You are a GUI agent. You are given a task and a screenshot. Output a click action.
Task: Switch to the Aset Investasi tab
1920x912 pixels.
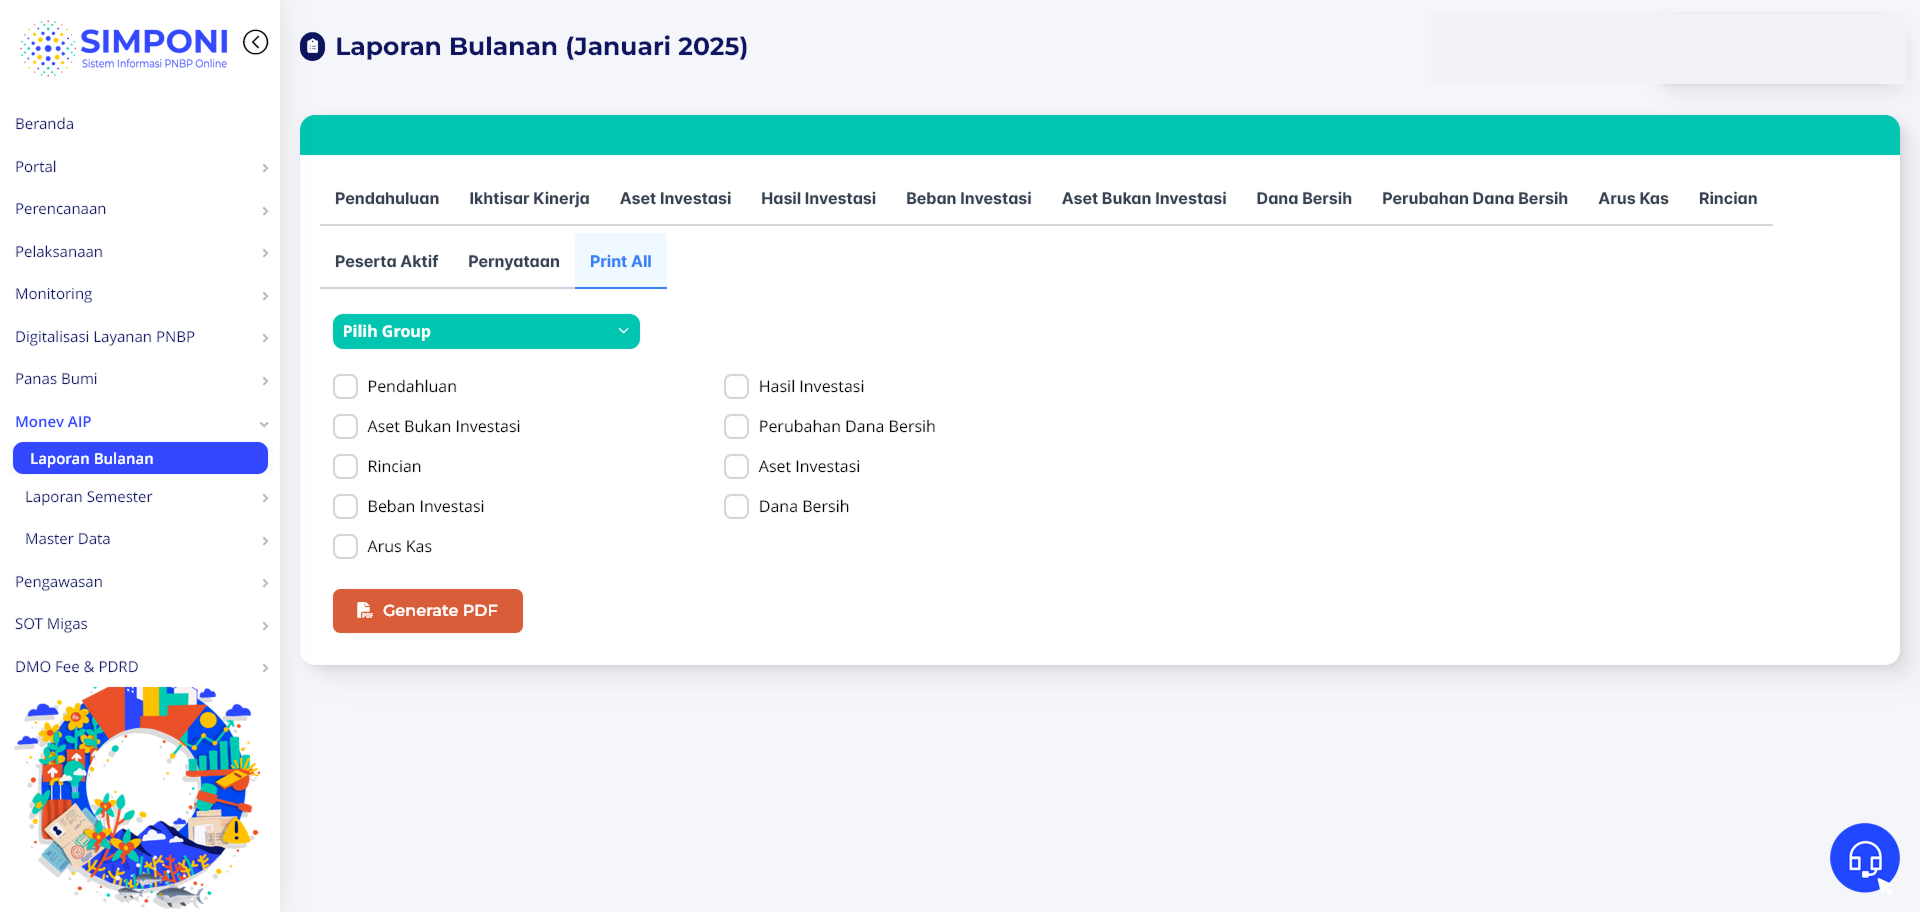click(675, 199)
